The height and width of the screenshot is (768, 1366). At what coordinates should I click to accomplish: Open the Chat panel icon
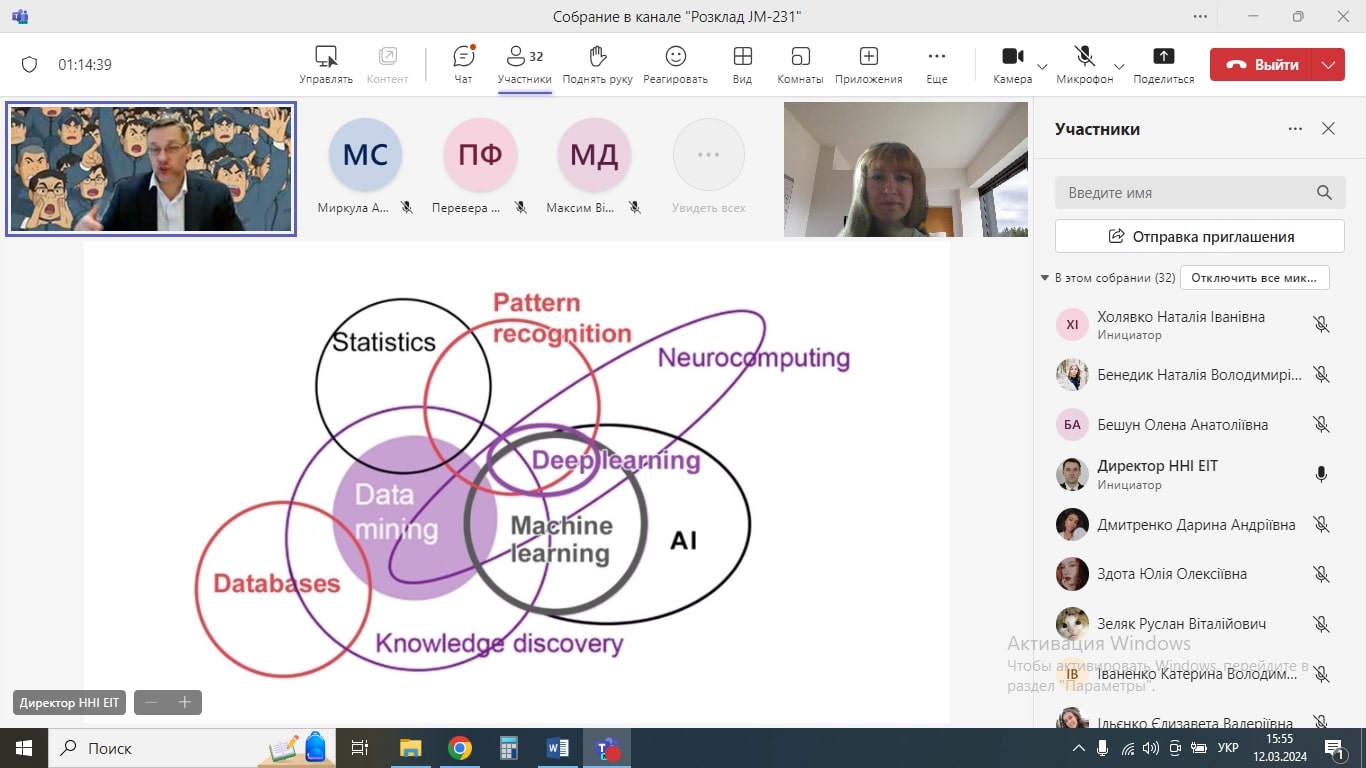[463, 57]
